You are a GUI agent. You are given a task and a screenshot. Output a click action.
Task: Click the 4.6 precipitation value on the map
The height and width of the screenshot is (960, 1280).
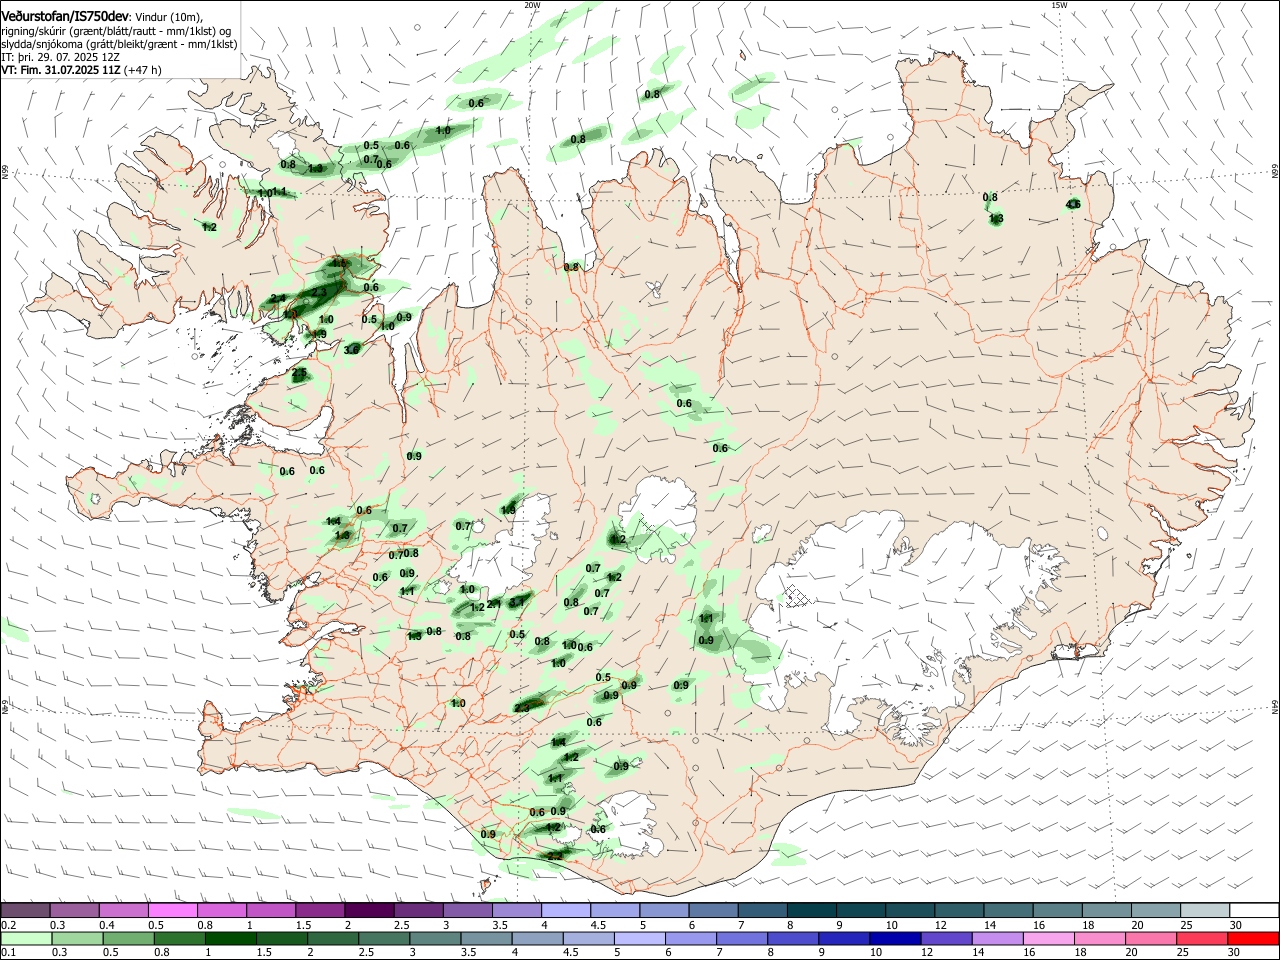[x=1073, y=204]
